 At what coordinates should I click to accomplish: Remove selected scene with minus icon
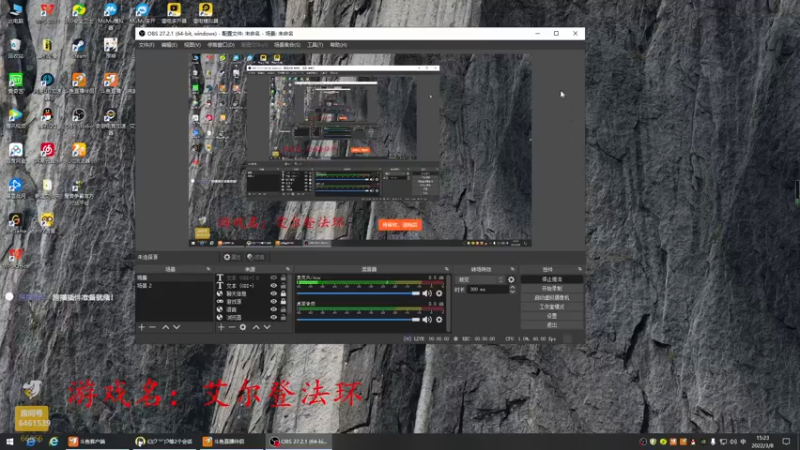[x=153, y=327]
